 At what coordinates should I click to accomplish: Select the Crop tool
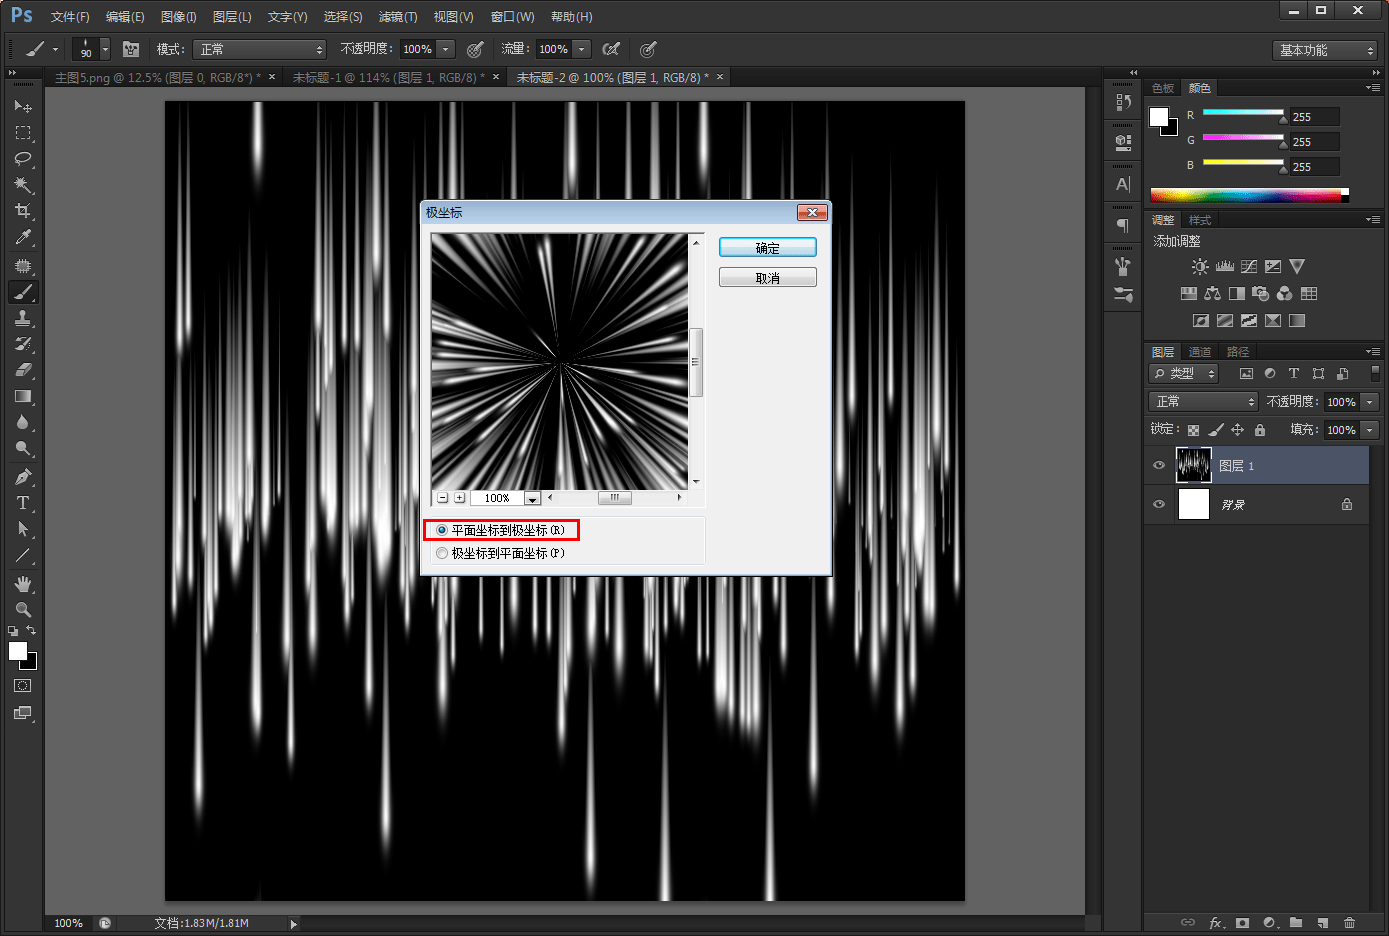(22, 211)
